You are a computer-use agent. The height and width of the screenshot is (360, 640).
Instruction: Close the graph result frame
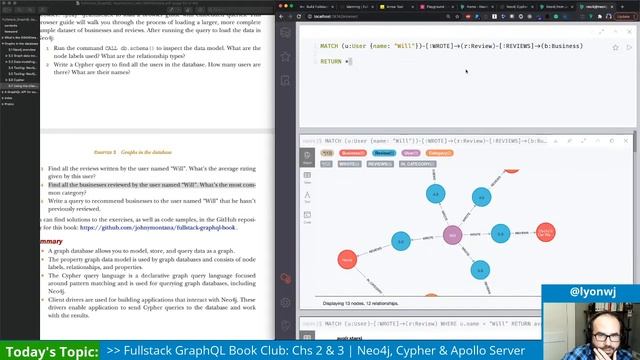(x=626, y=141)
